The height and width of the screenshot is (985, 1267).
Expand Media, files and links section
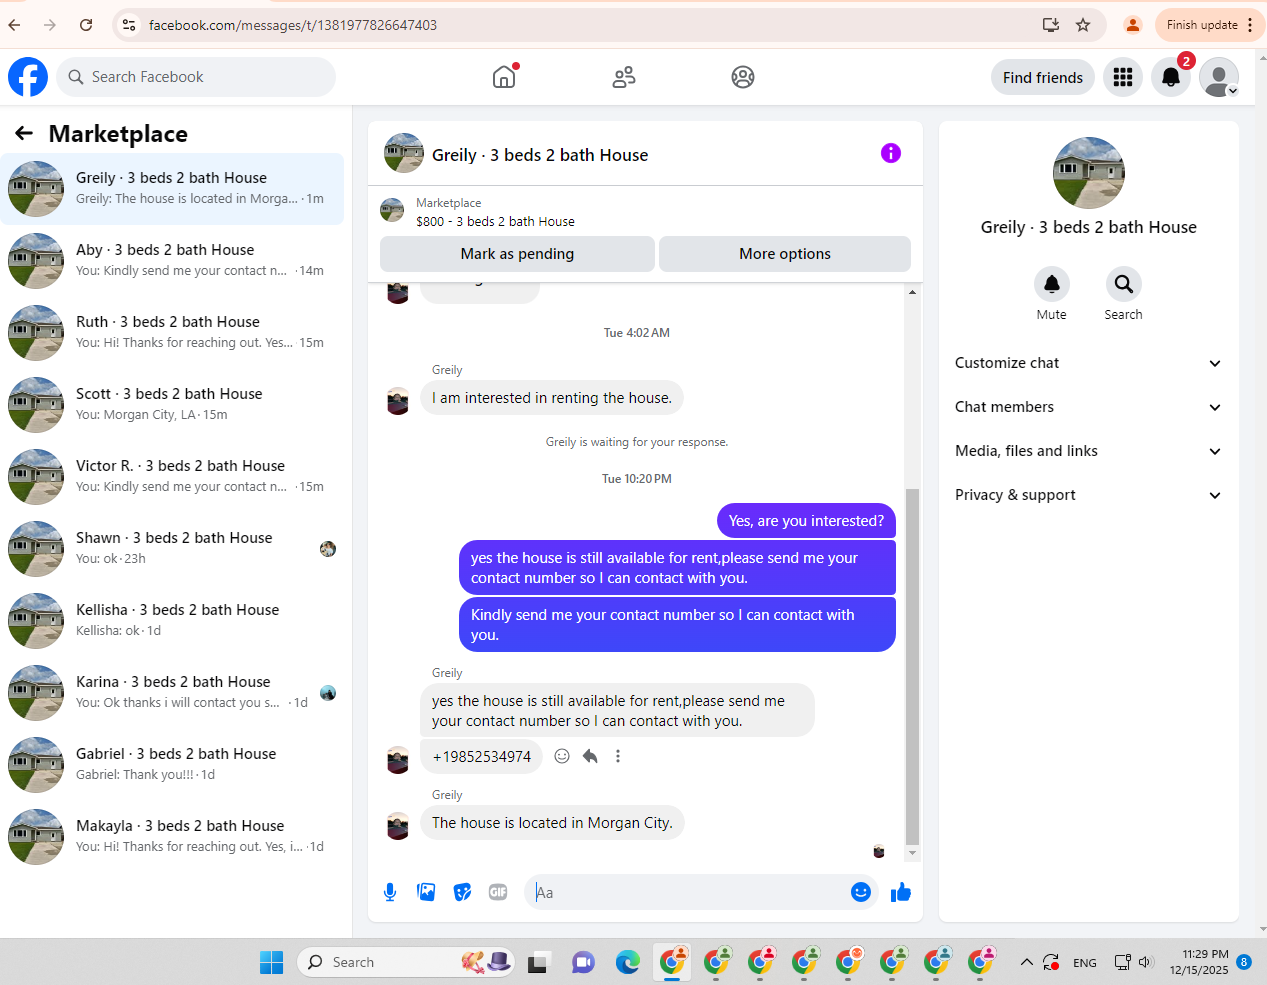[1088, 451]
